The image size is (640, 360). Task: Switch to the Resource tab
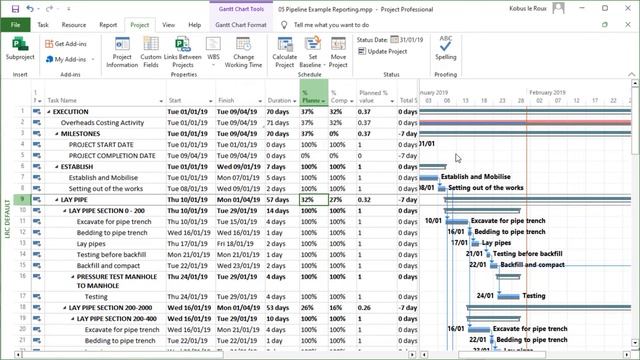pos(74,25)
